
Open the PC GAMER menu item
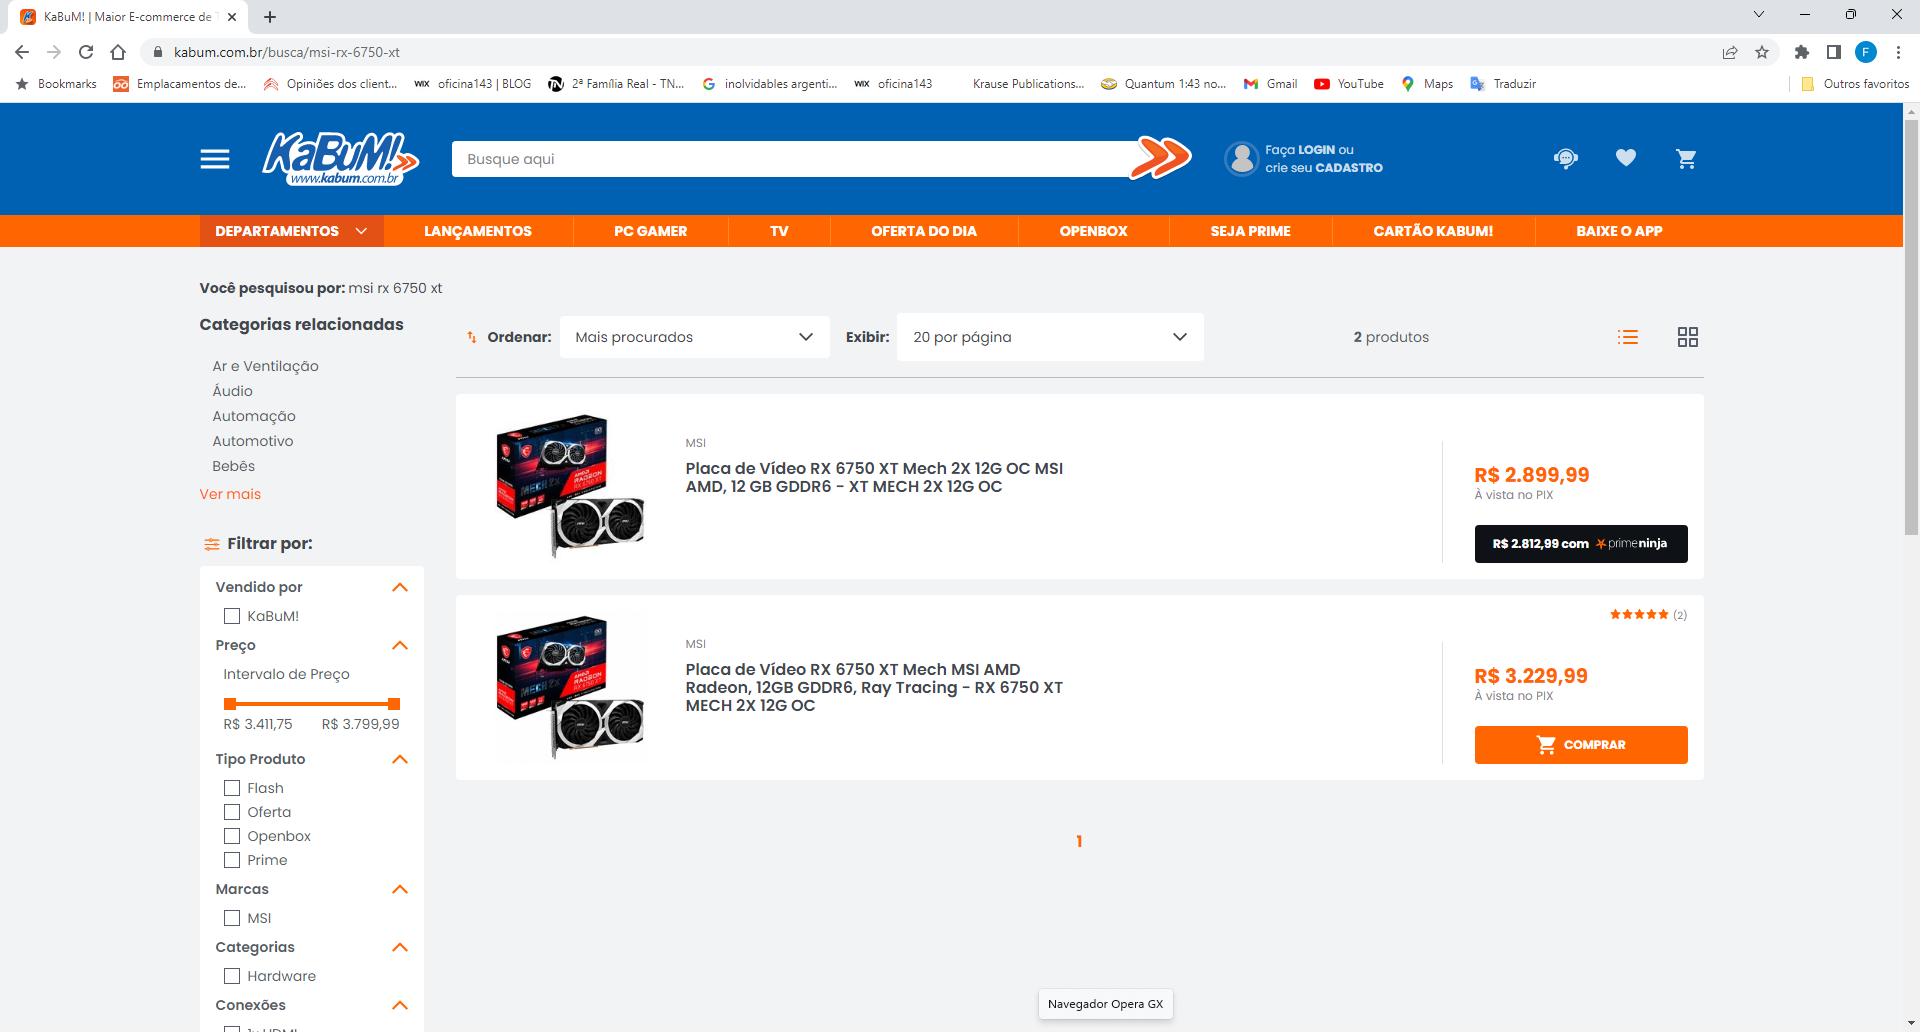point(650,231)
